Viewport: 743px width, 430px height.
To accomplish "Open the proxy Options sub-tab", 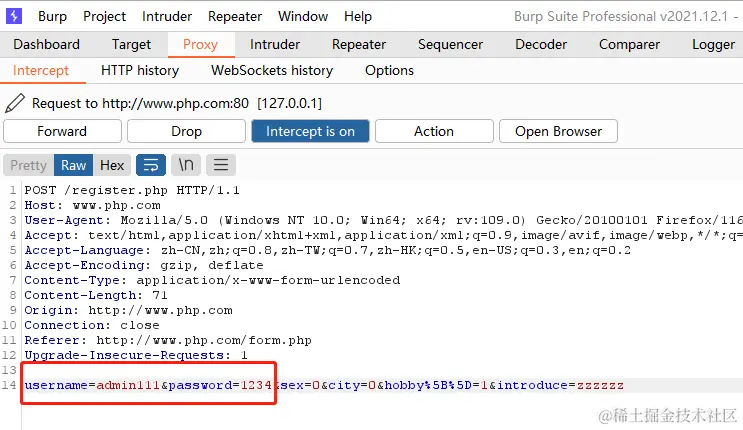I will pos(390,71).
